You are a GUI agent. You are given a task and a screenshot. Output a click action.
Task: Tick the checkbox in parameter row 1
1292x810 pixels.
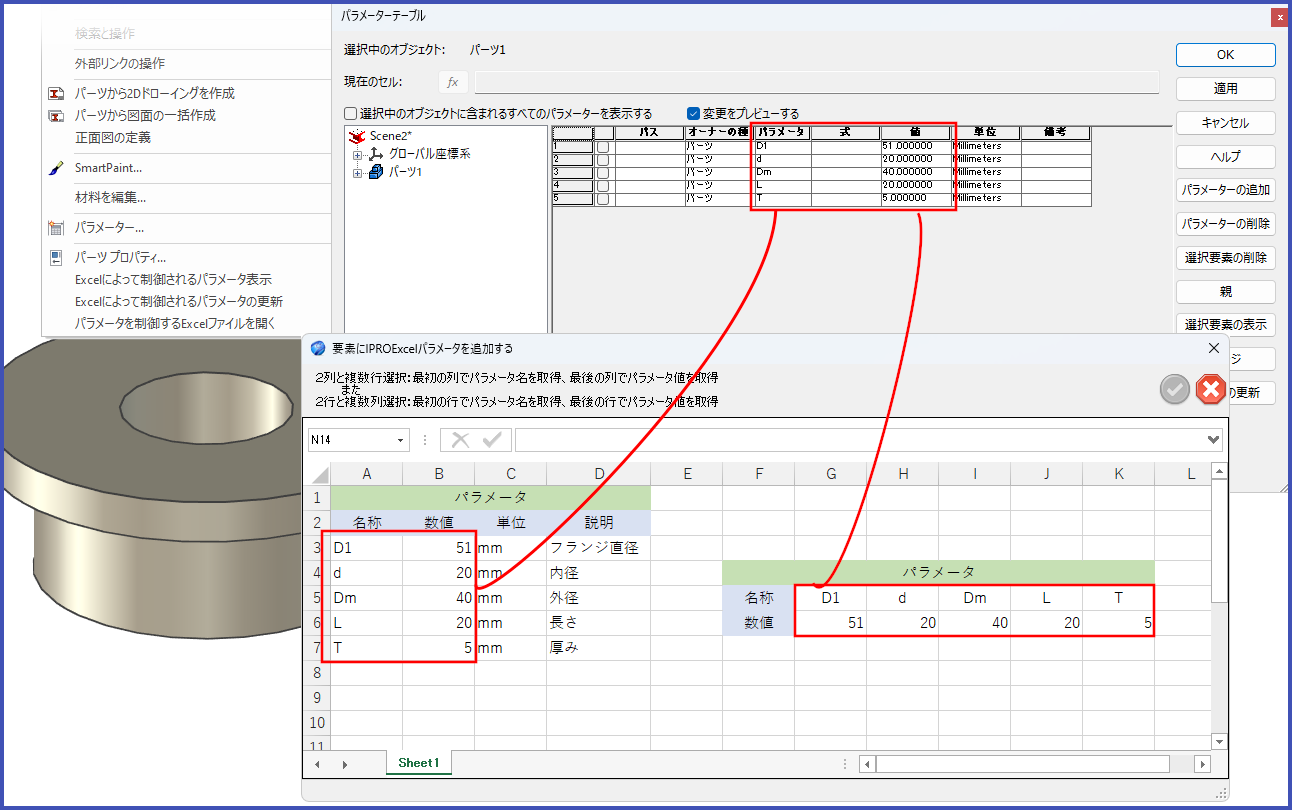[x=603, y=146]
